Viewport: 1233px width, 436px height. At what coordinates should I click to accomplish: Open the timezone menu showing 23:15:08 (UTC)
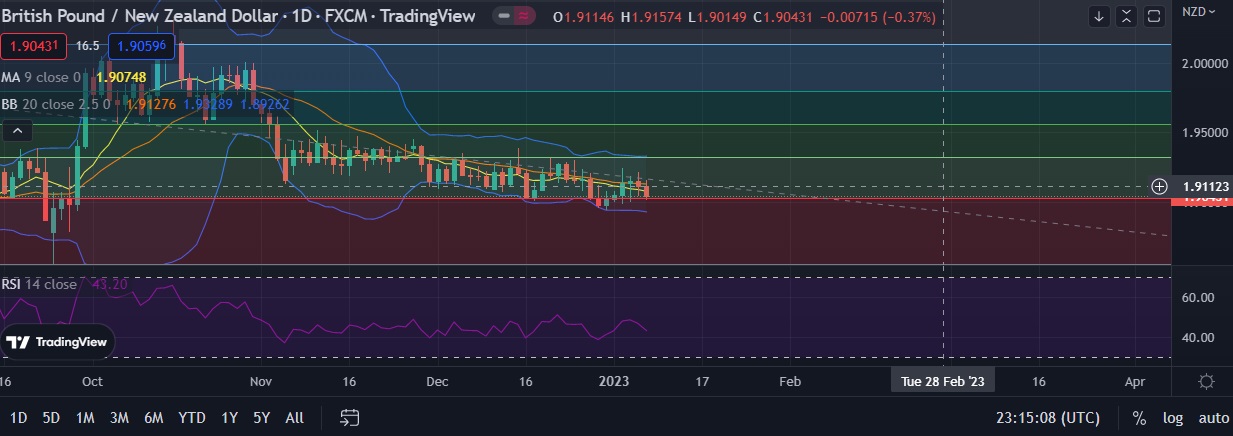tap(1046, 417)
